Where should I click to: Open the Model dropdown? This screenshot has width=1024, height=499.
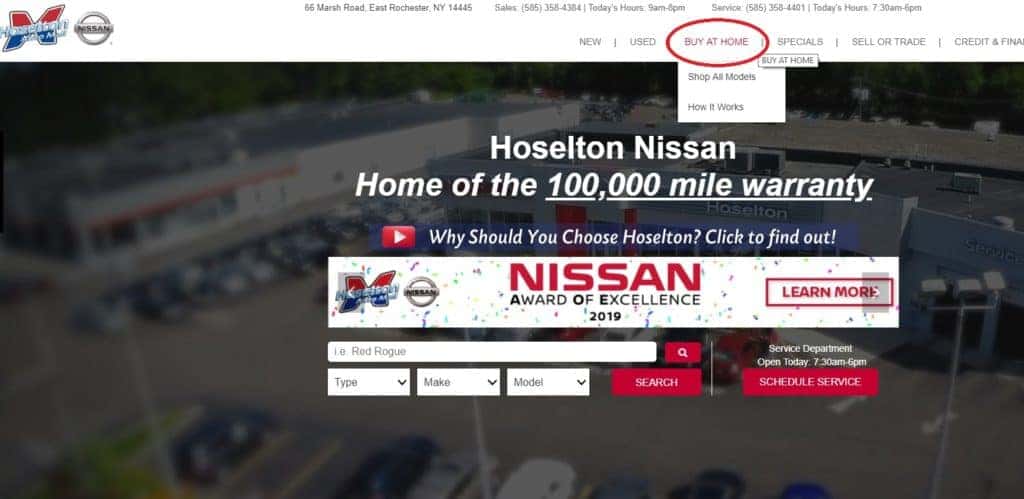[548, 382]
